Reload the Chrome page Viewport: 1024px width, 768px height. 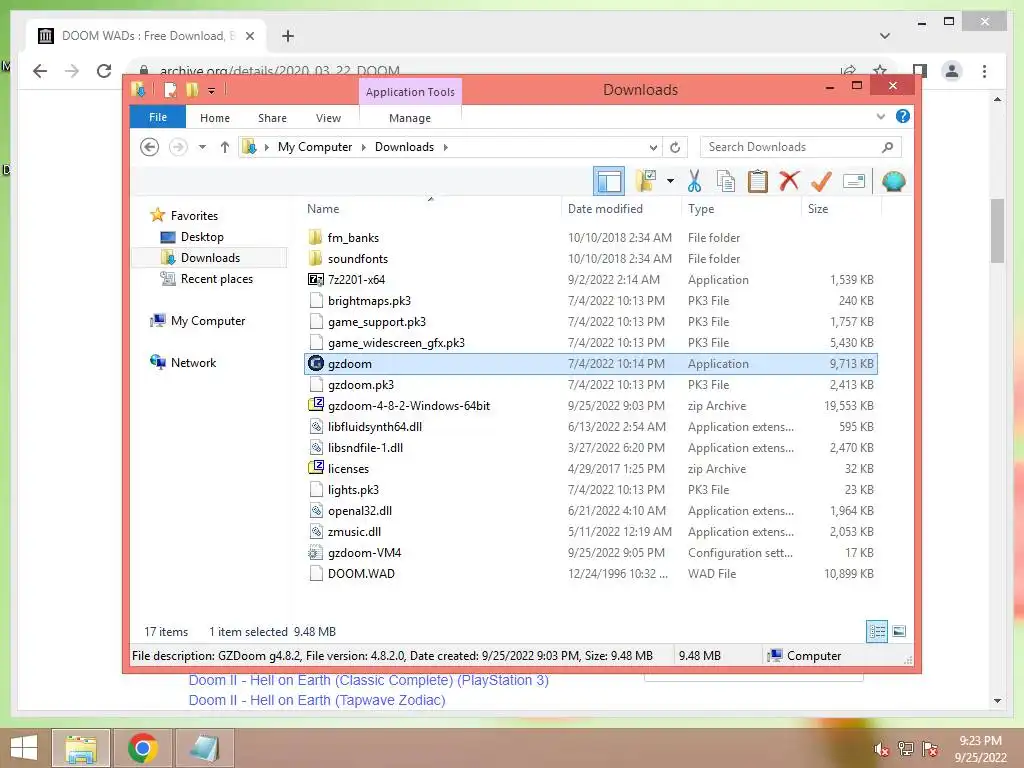click(104, 71)
